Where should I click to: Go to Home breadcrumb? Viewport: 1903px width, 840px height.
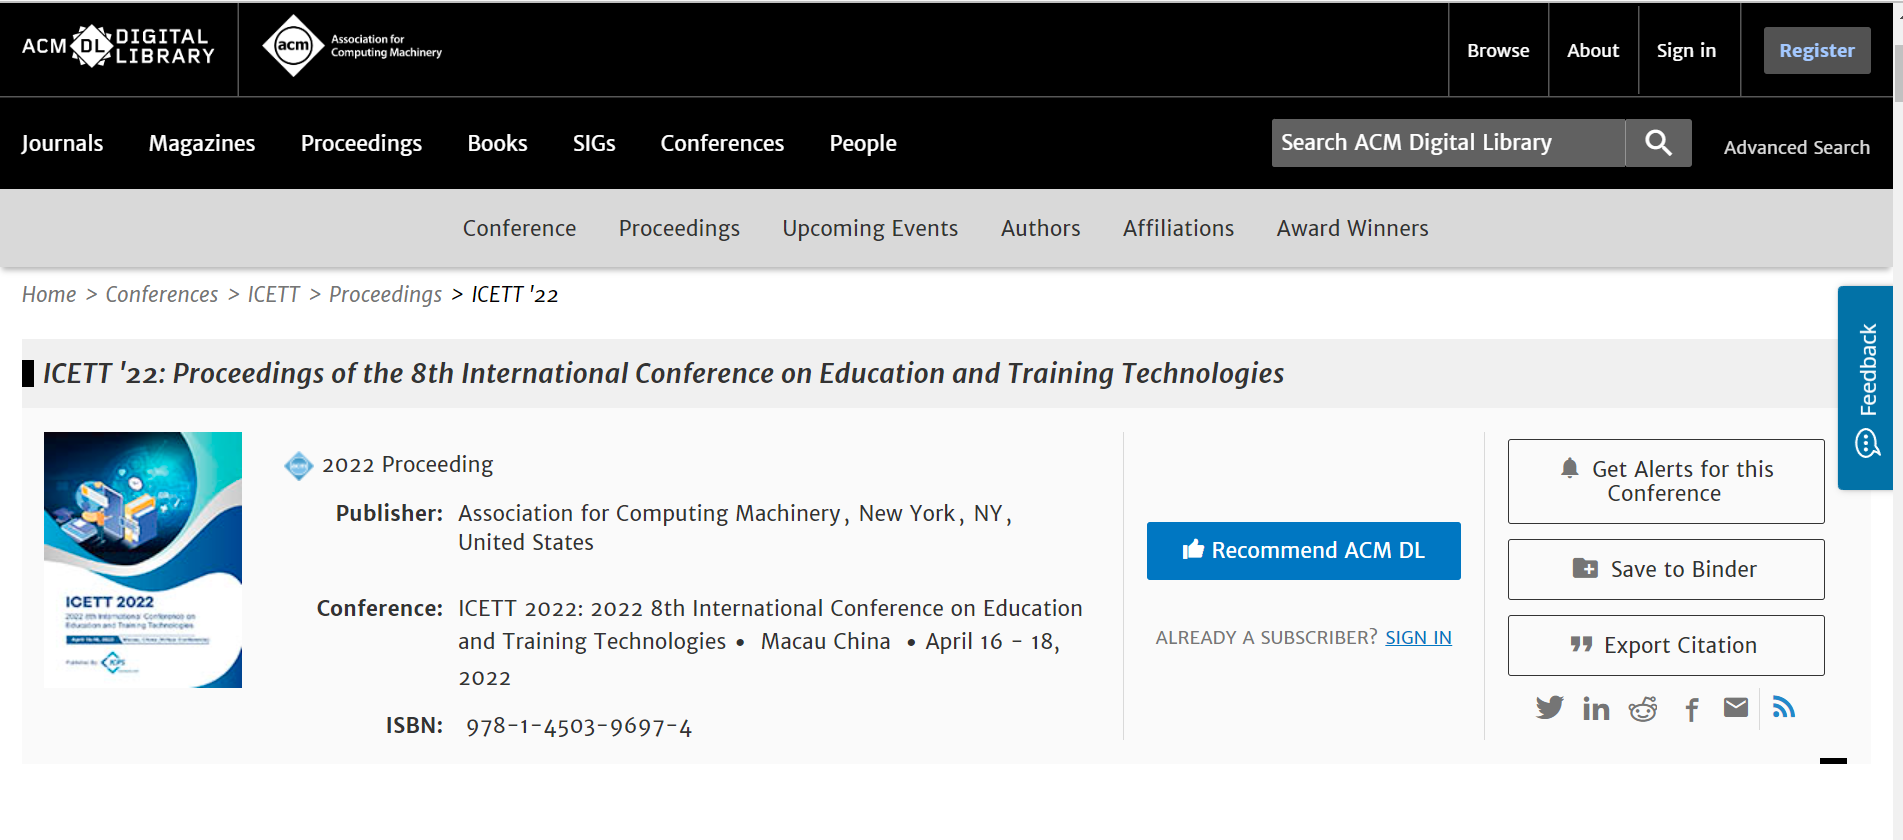tap(49, 294)
